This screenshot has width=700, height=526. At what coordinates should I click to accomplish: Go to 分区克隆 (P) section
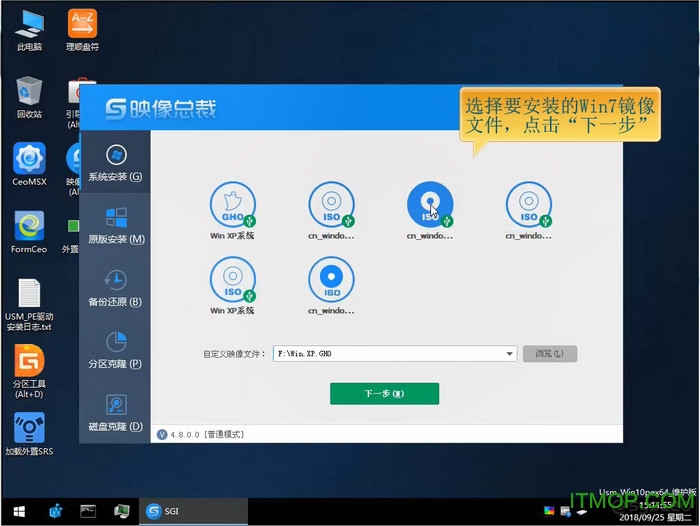click(x=115, y=350)
